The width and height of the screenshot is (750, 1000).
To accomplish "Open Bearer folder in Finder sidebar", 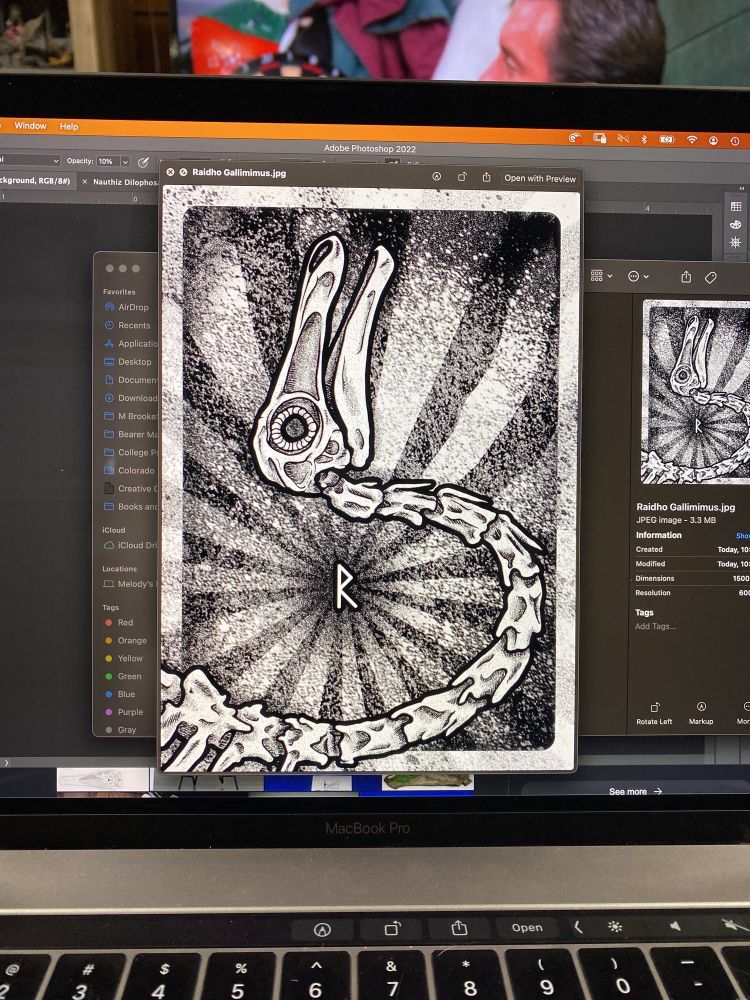I will 131,434.
